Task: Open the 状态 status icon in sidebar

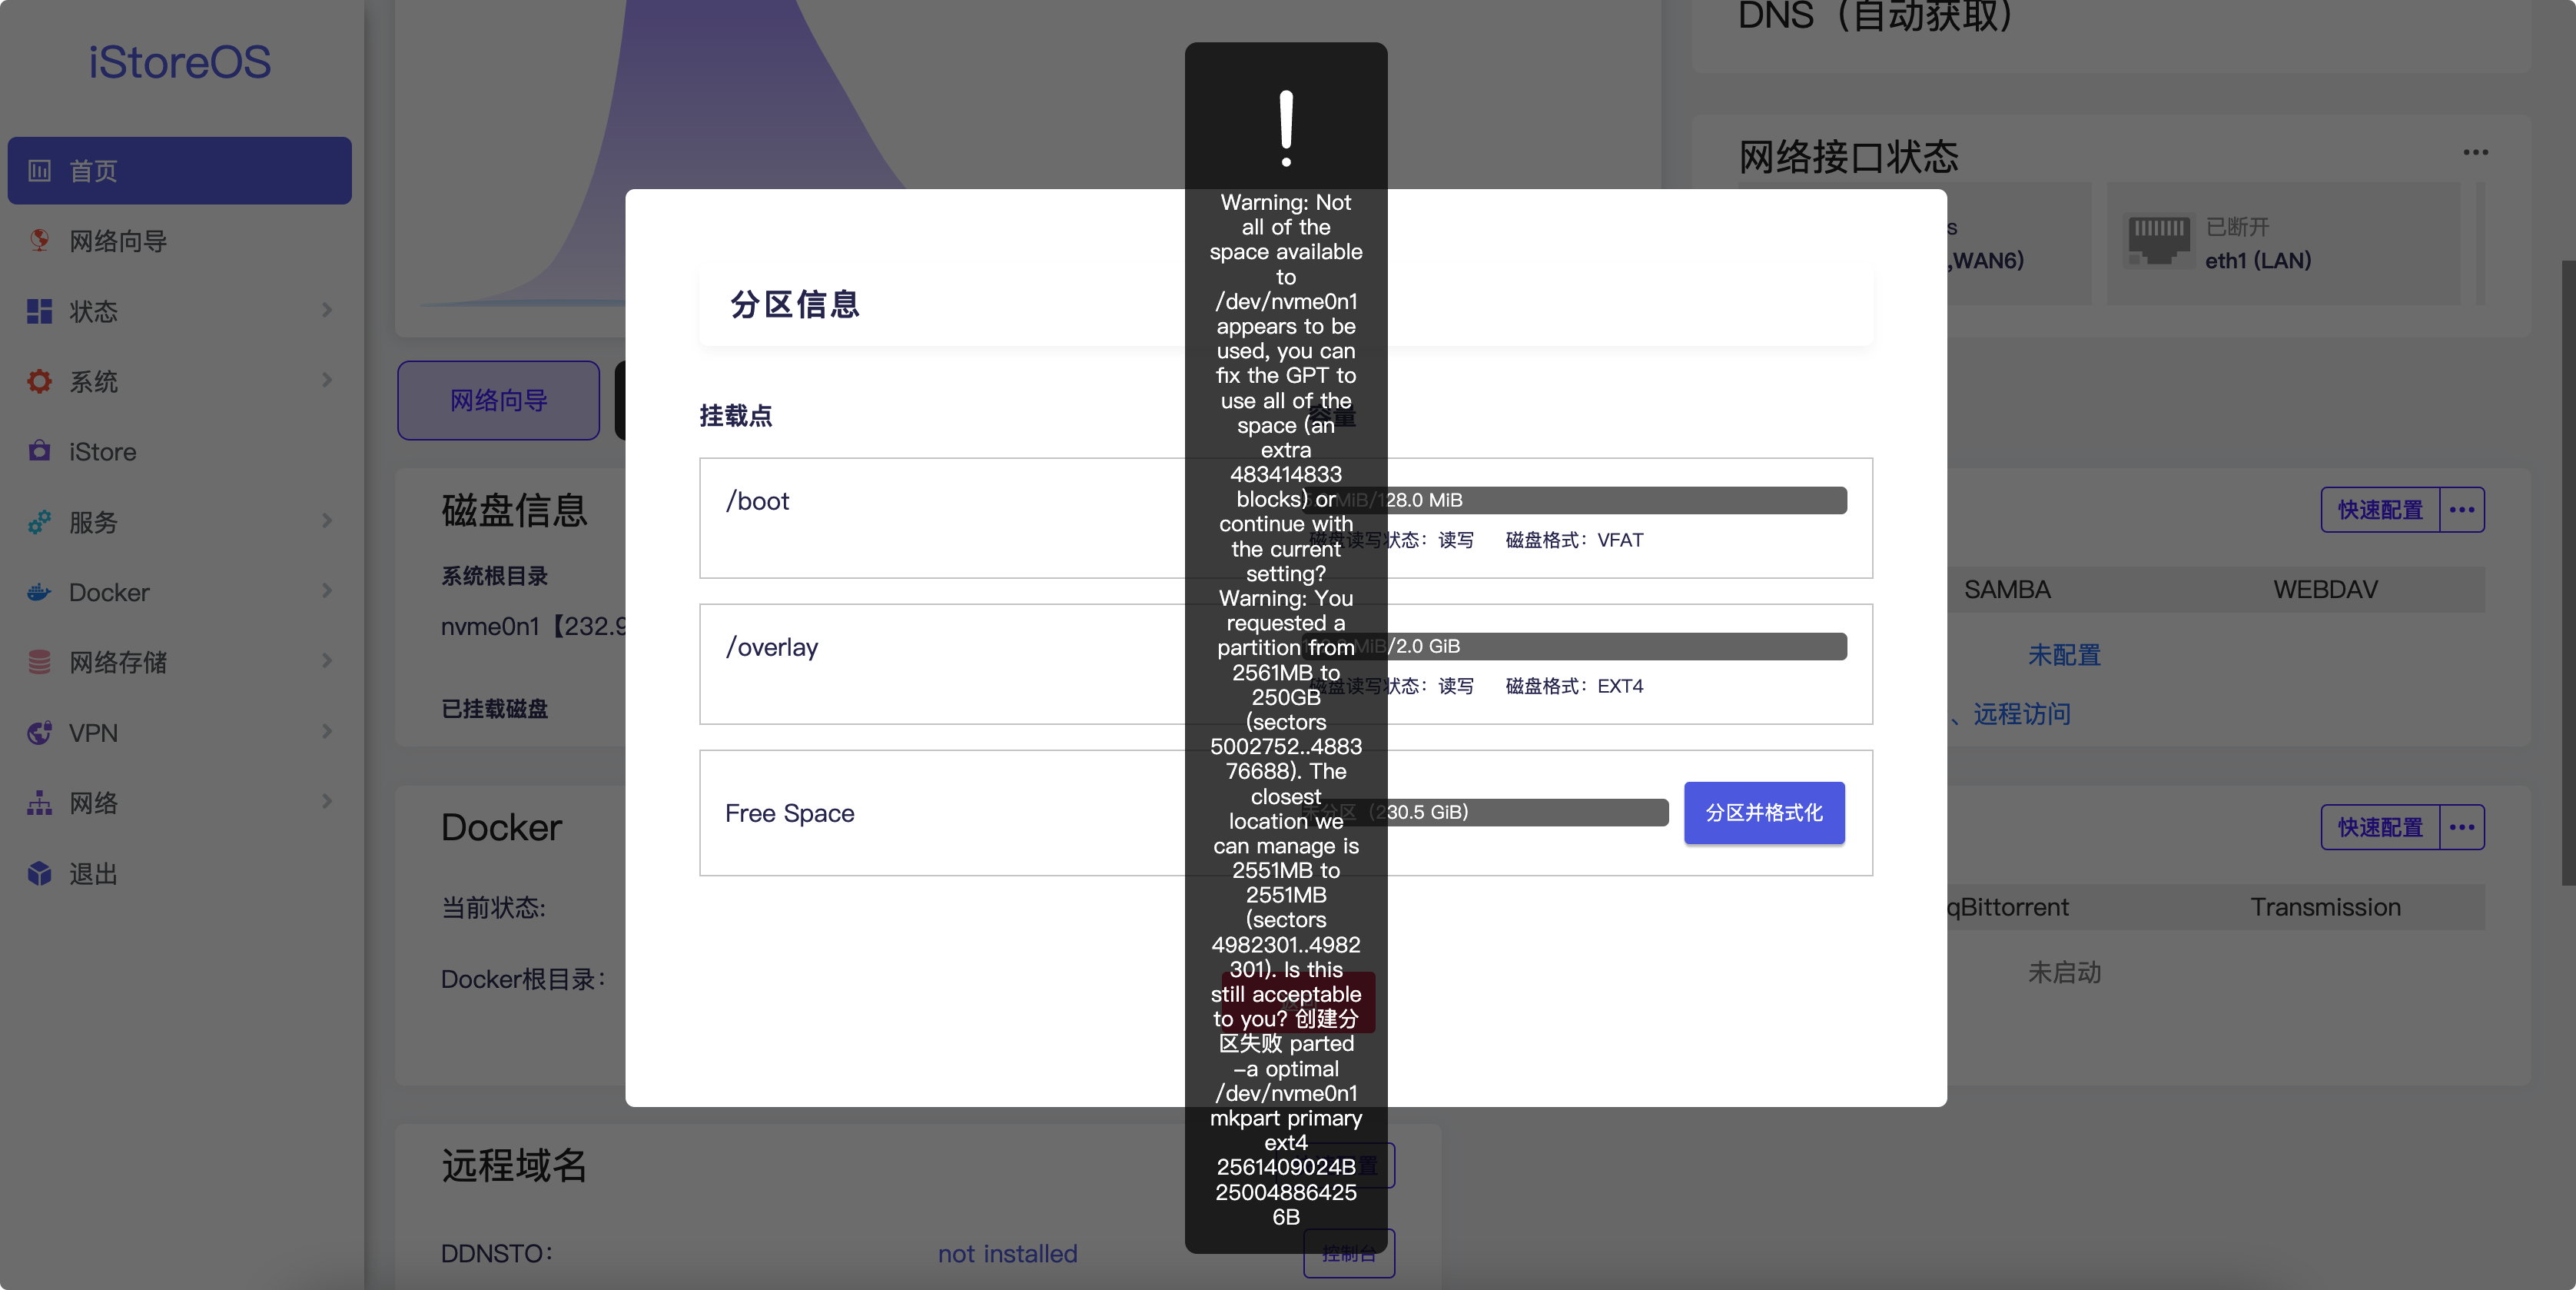Action: pyautogui.click(x=39, y=311)
